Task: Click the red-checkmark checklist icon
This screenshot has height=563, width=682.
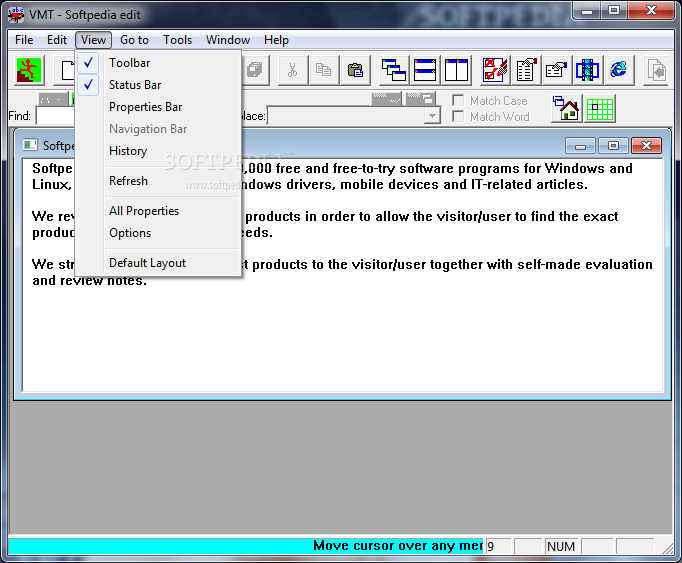Action: coord(495,70)
